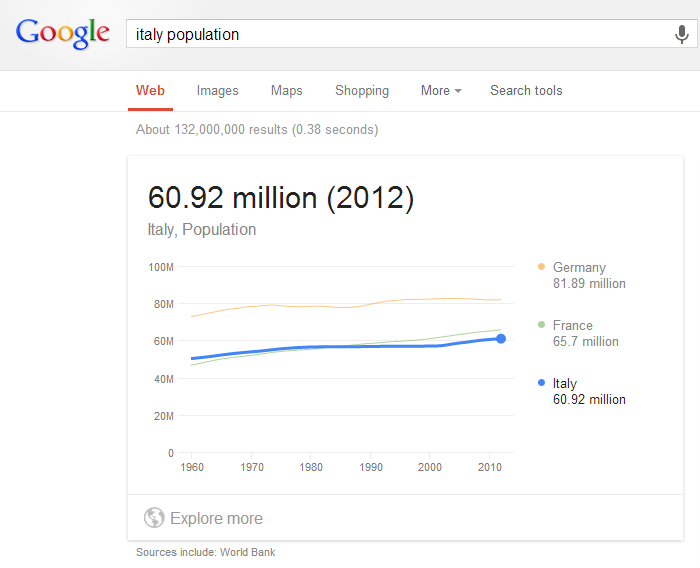Open the Search tools options
Screen dimensions: 700x568
tap(526, 90)
